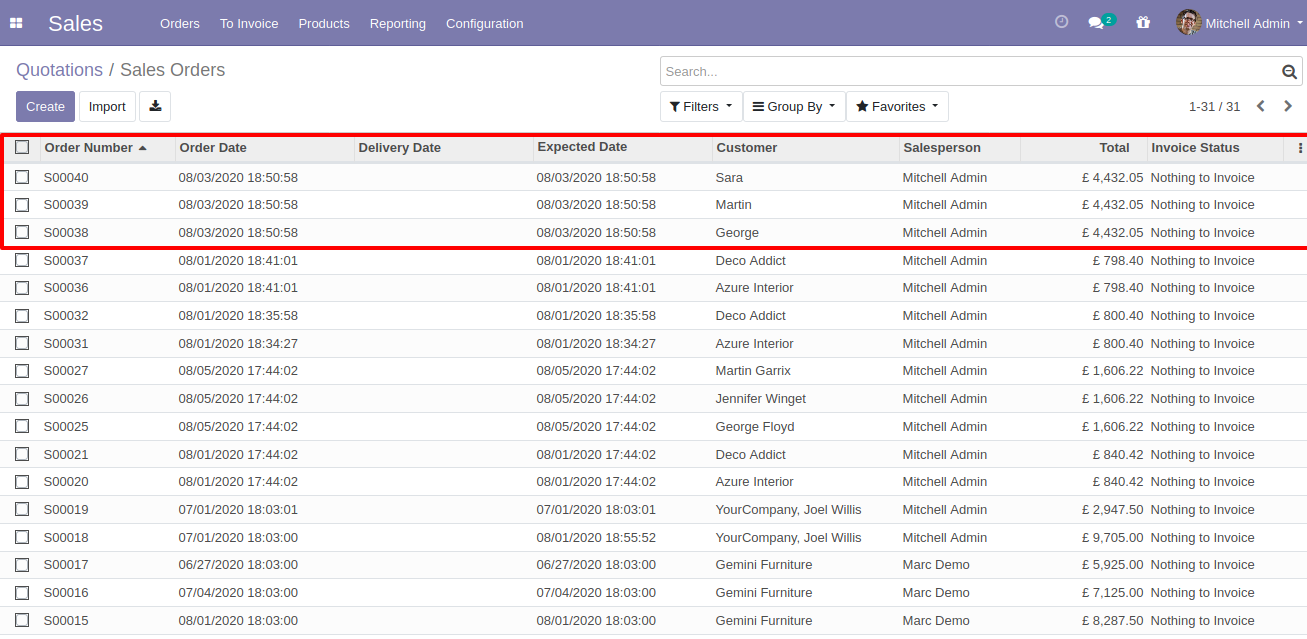Click the search magnifier icon
Screen dimensions: 1307x639
point(1289,72)
